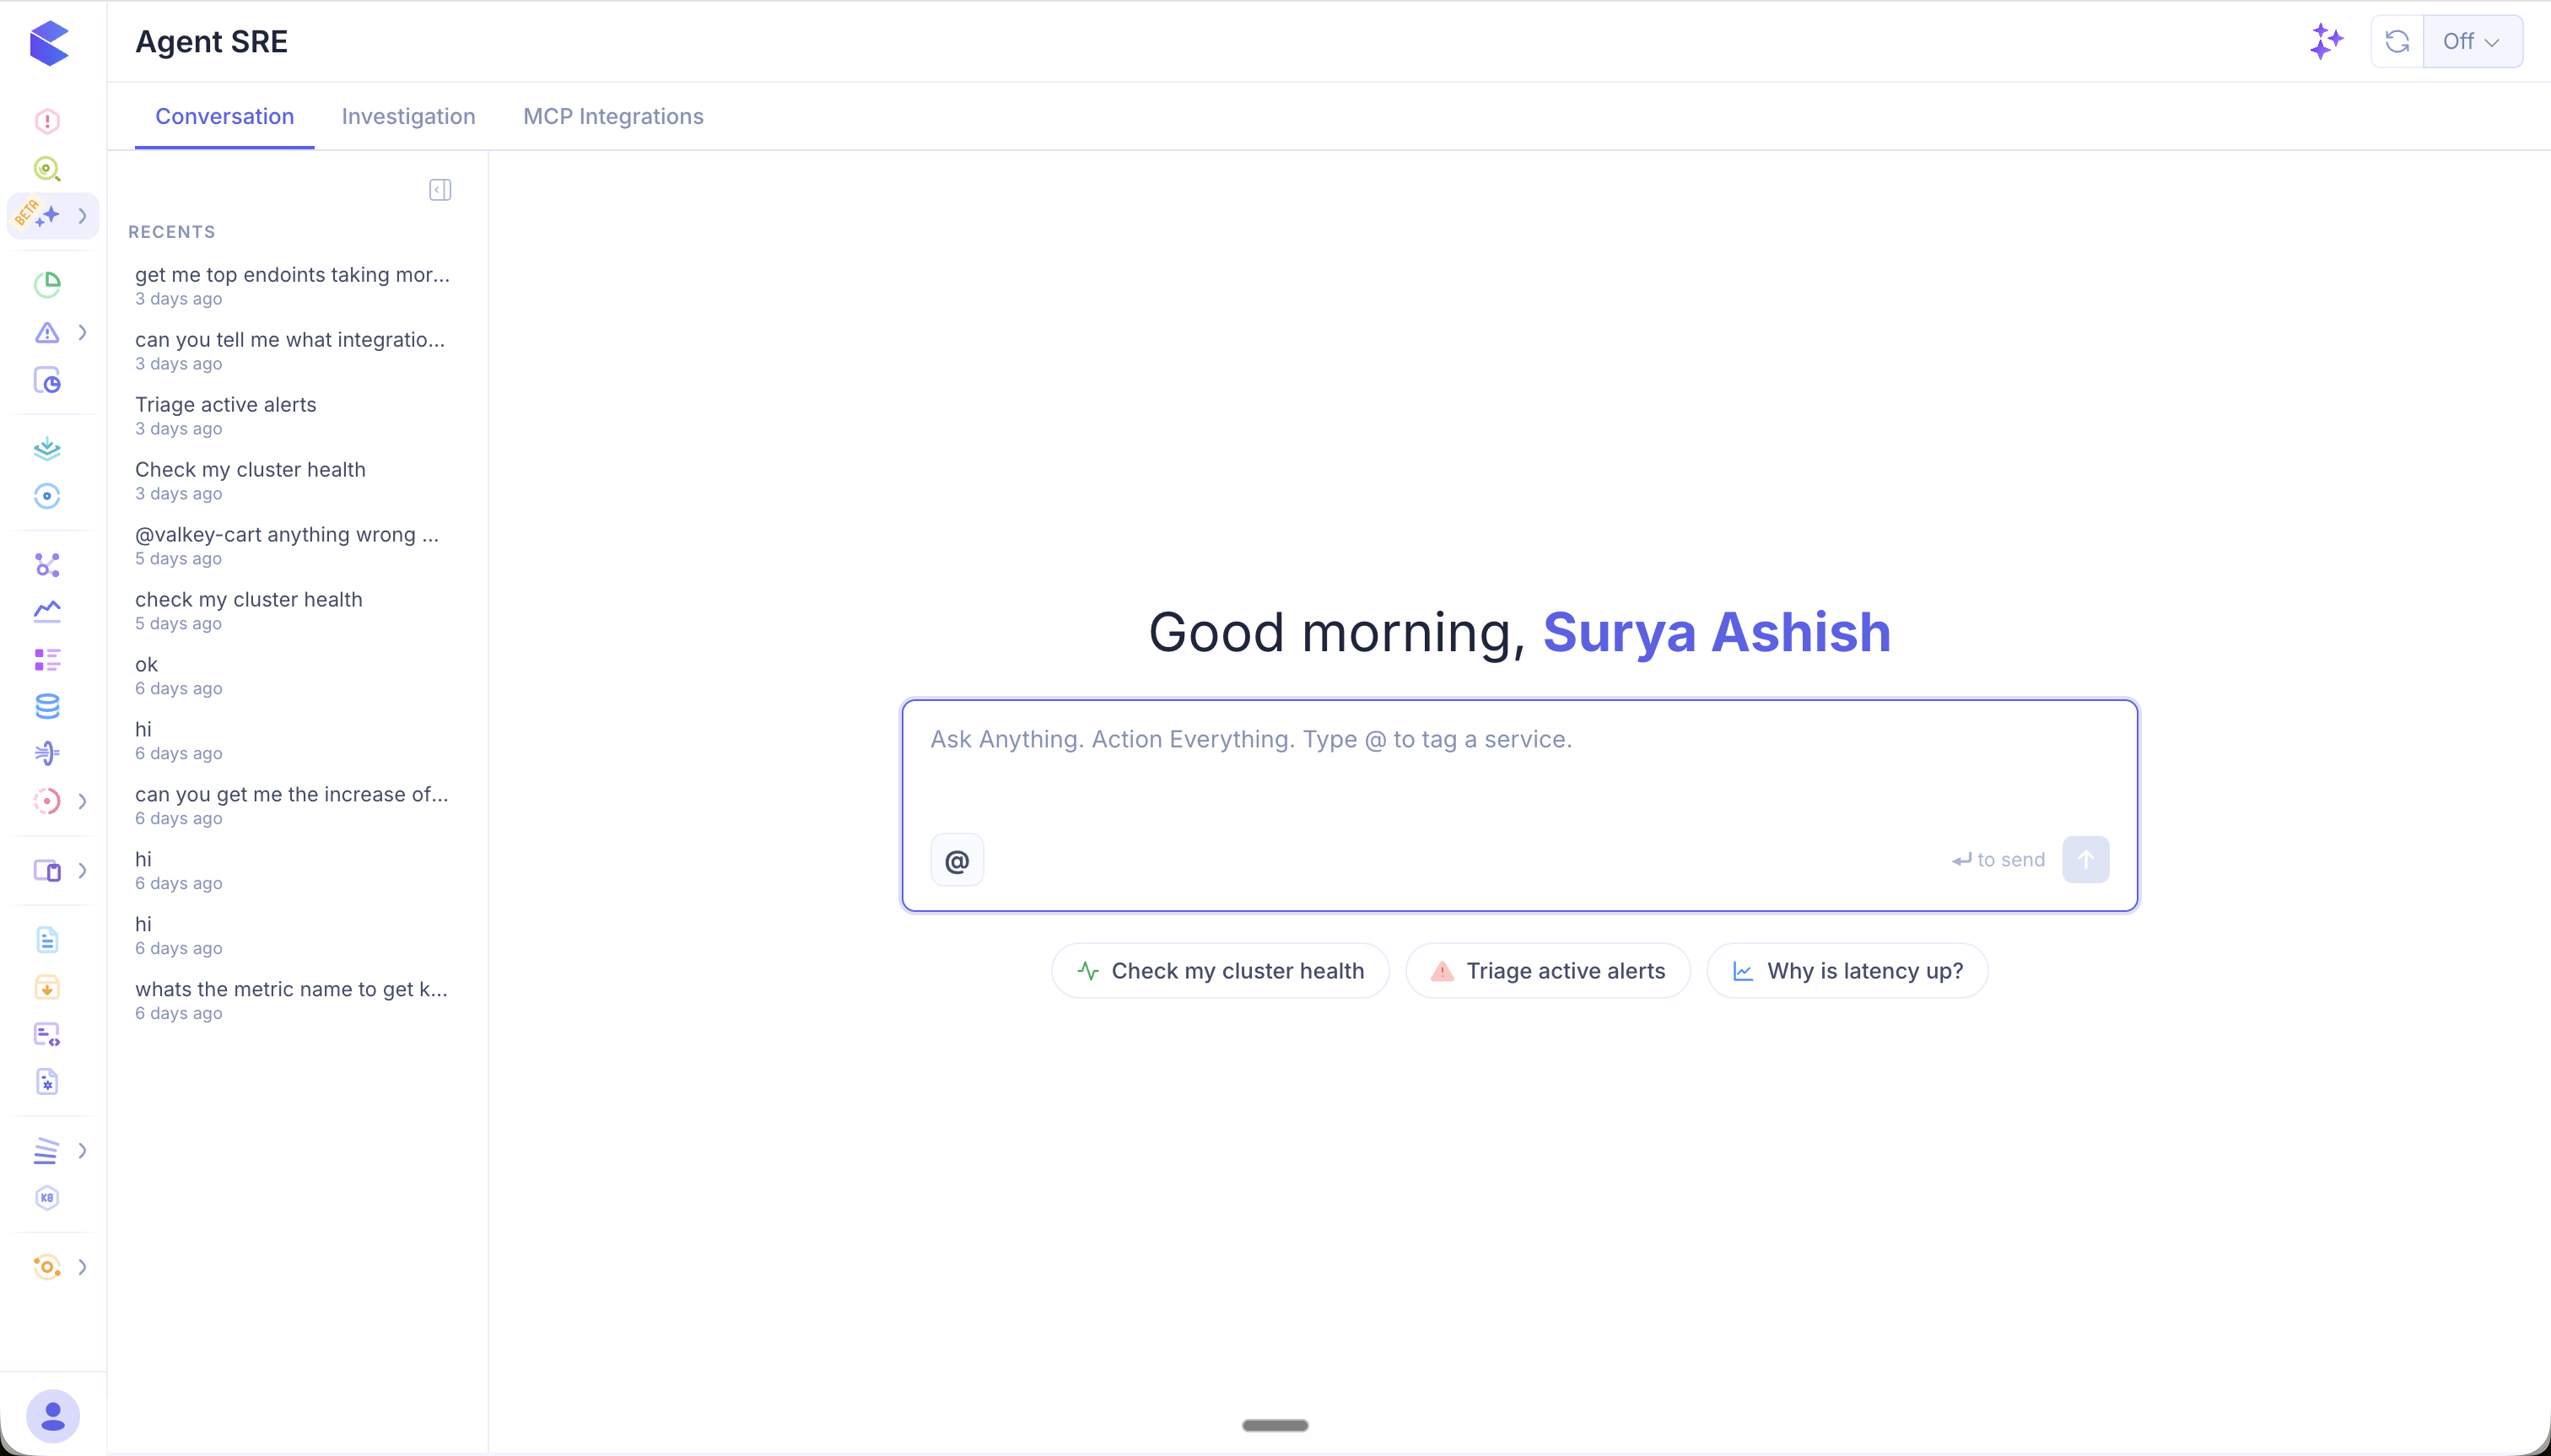Click the purple sparkles icon in header

(2327, 41)
